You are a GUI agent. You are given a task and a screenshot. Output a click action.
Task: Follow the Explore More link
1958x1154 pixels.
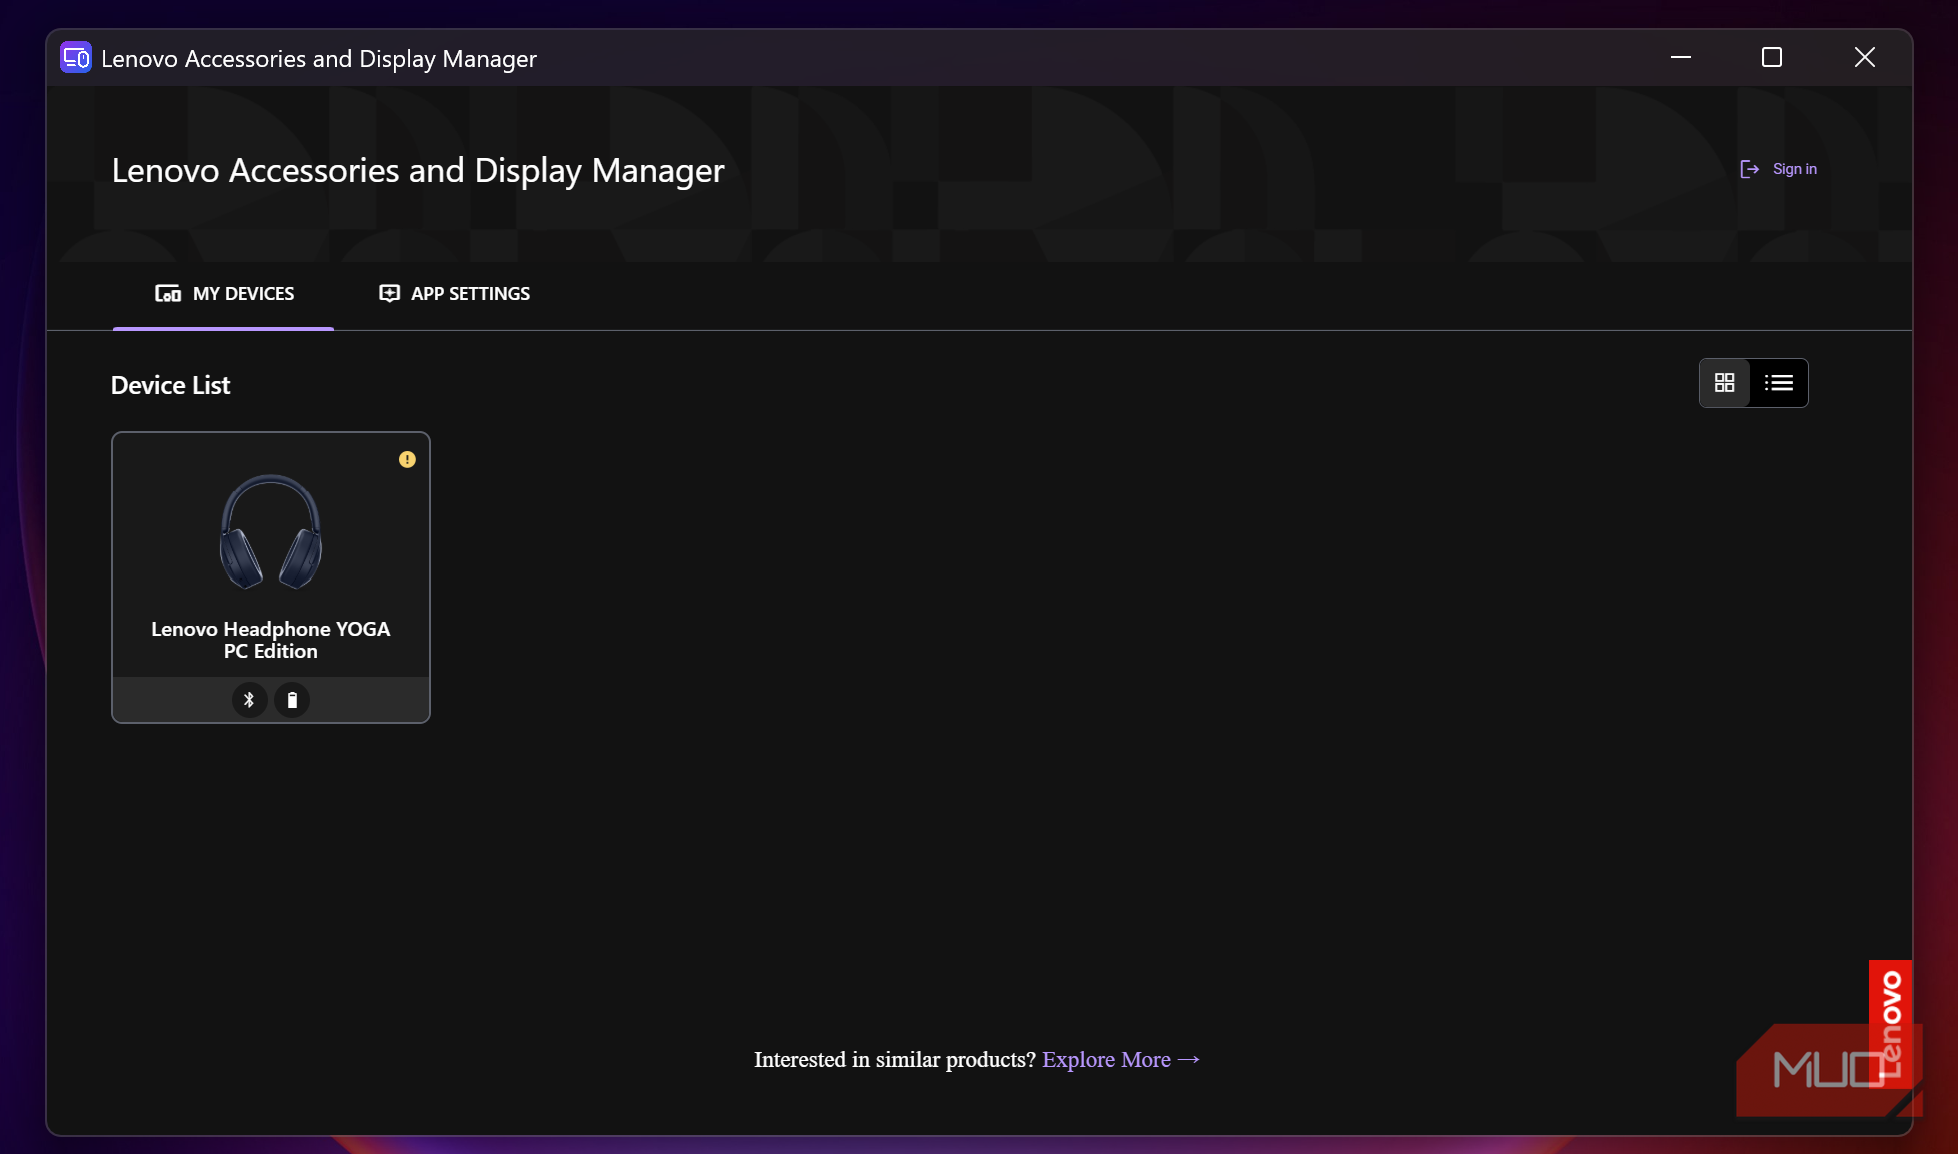point(1121,1060)
